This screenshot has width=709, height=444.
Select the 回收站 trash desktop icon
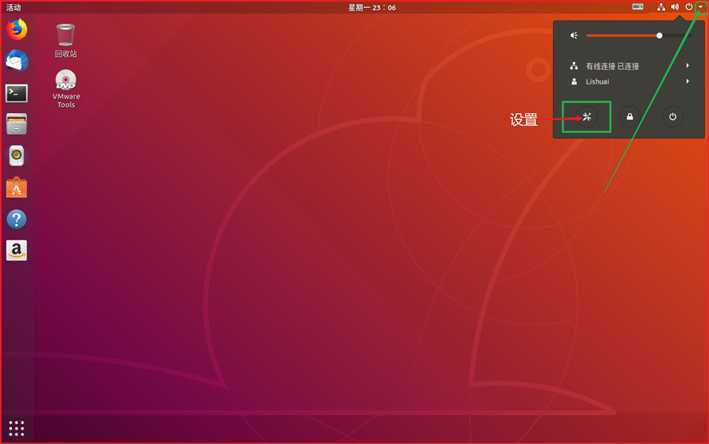66,41
